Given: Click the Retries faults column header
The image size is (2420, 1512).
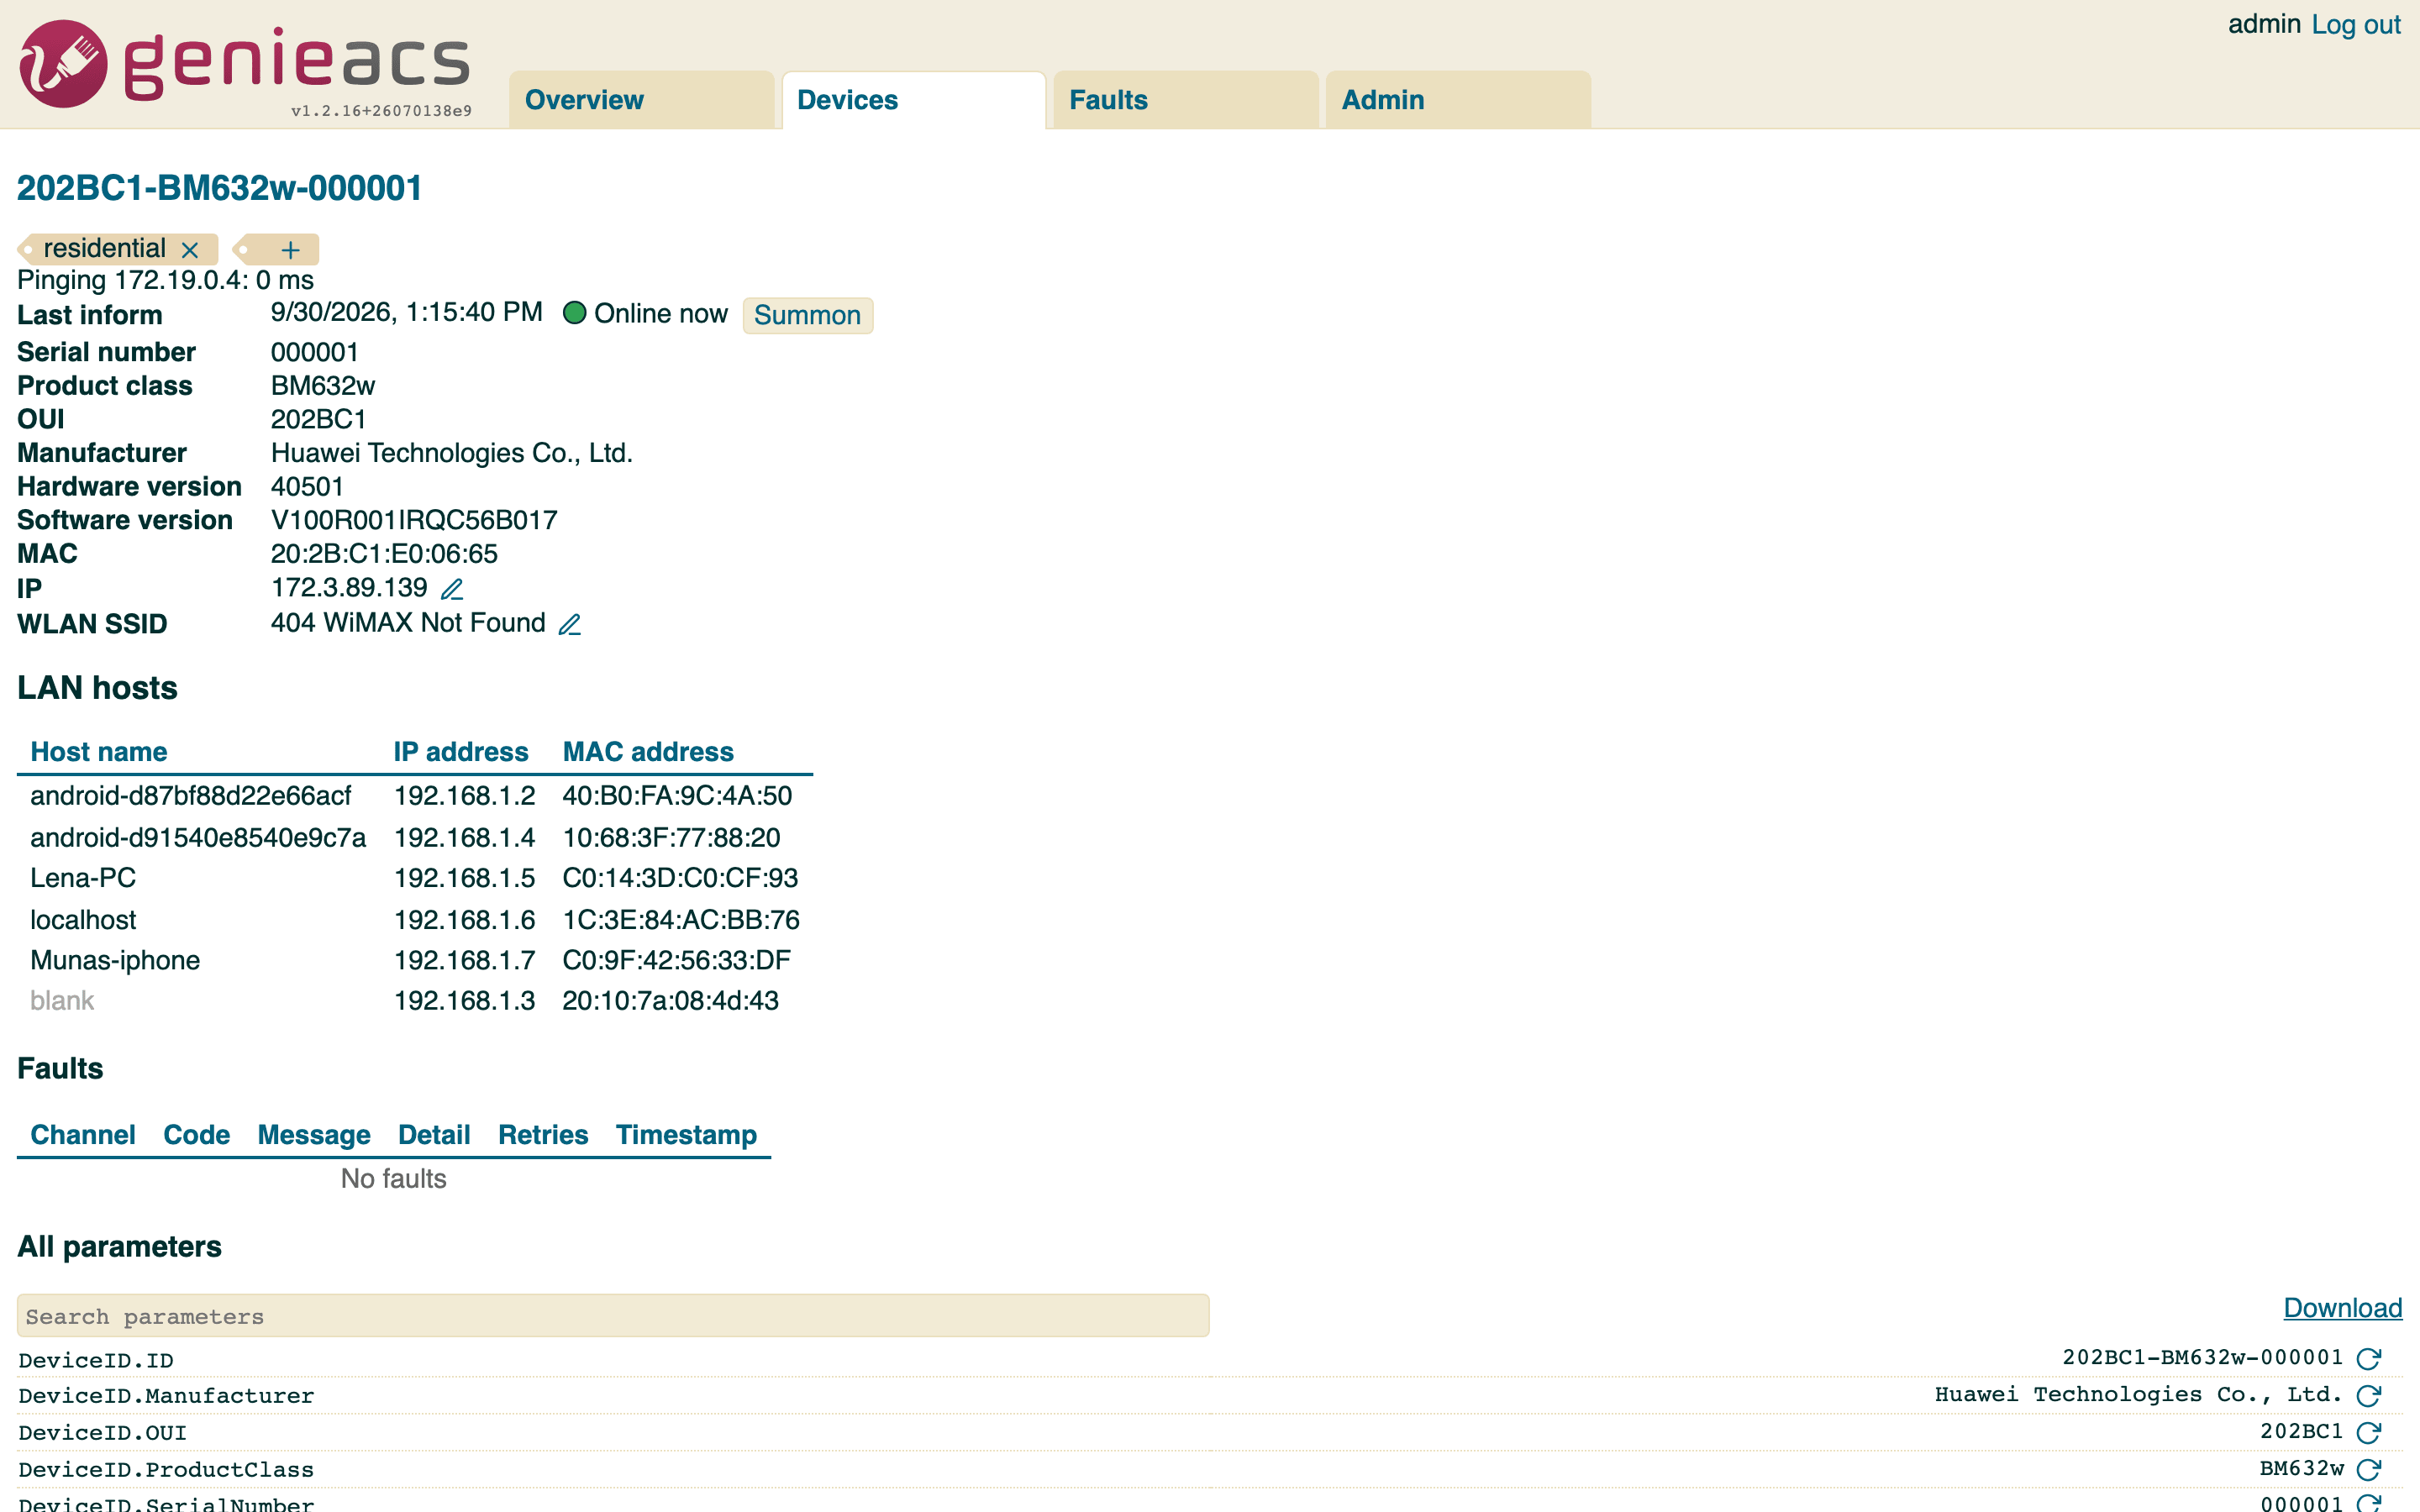Looking at the screenshot, I should [x=543, y=1135].
